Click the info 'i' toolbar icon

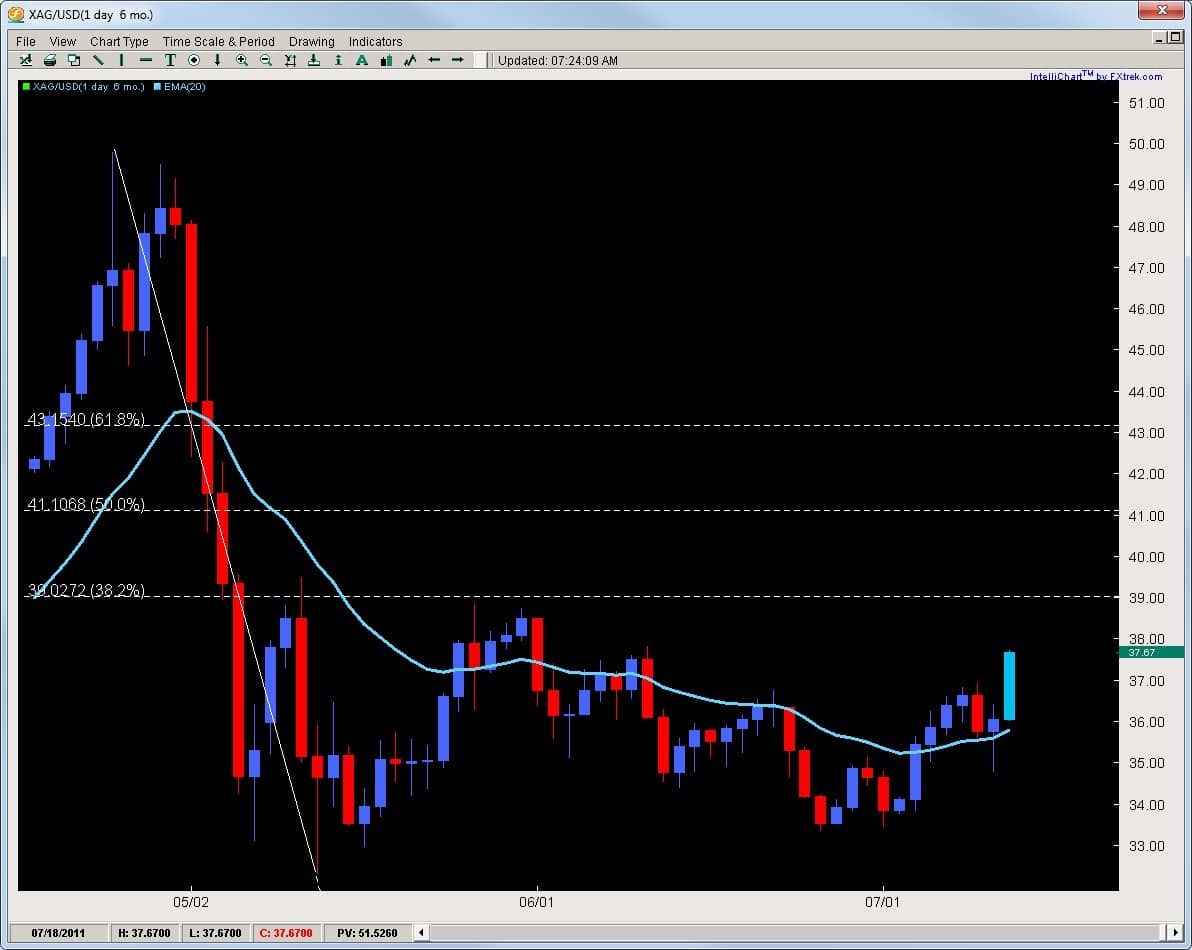[338, 60]
